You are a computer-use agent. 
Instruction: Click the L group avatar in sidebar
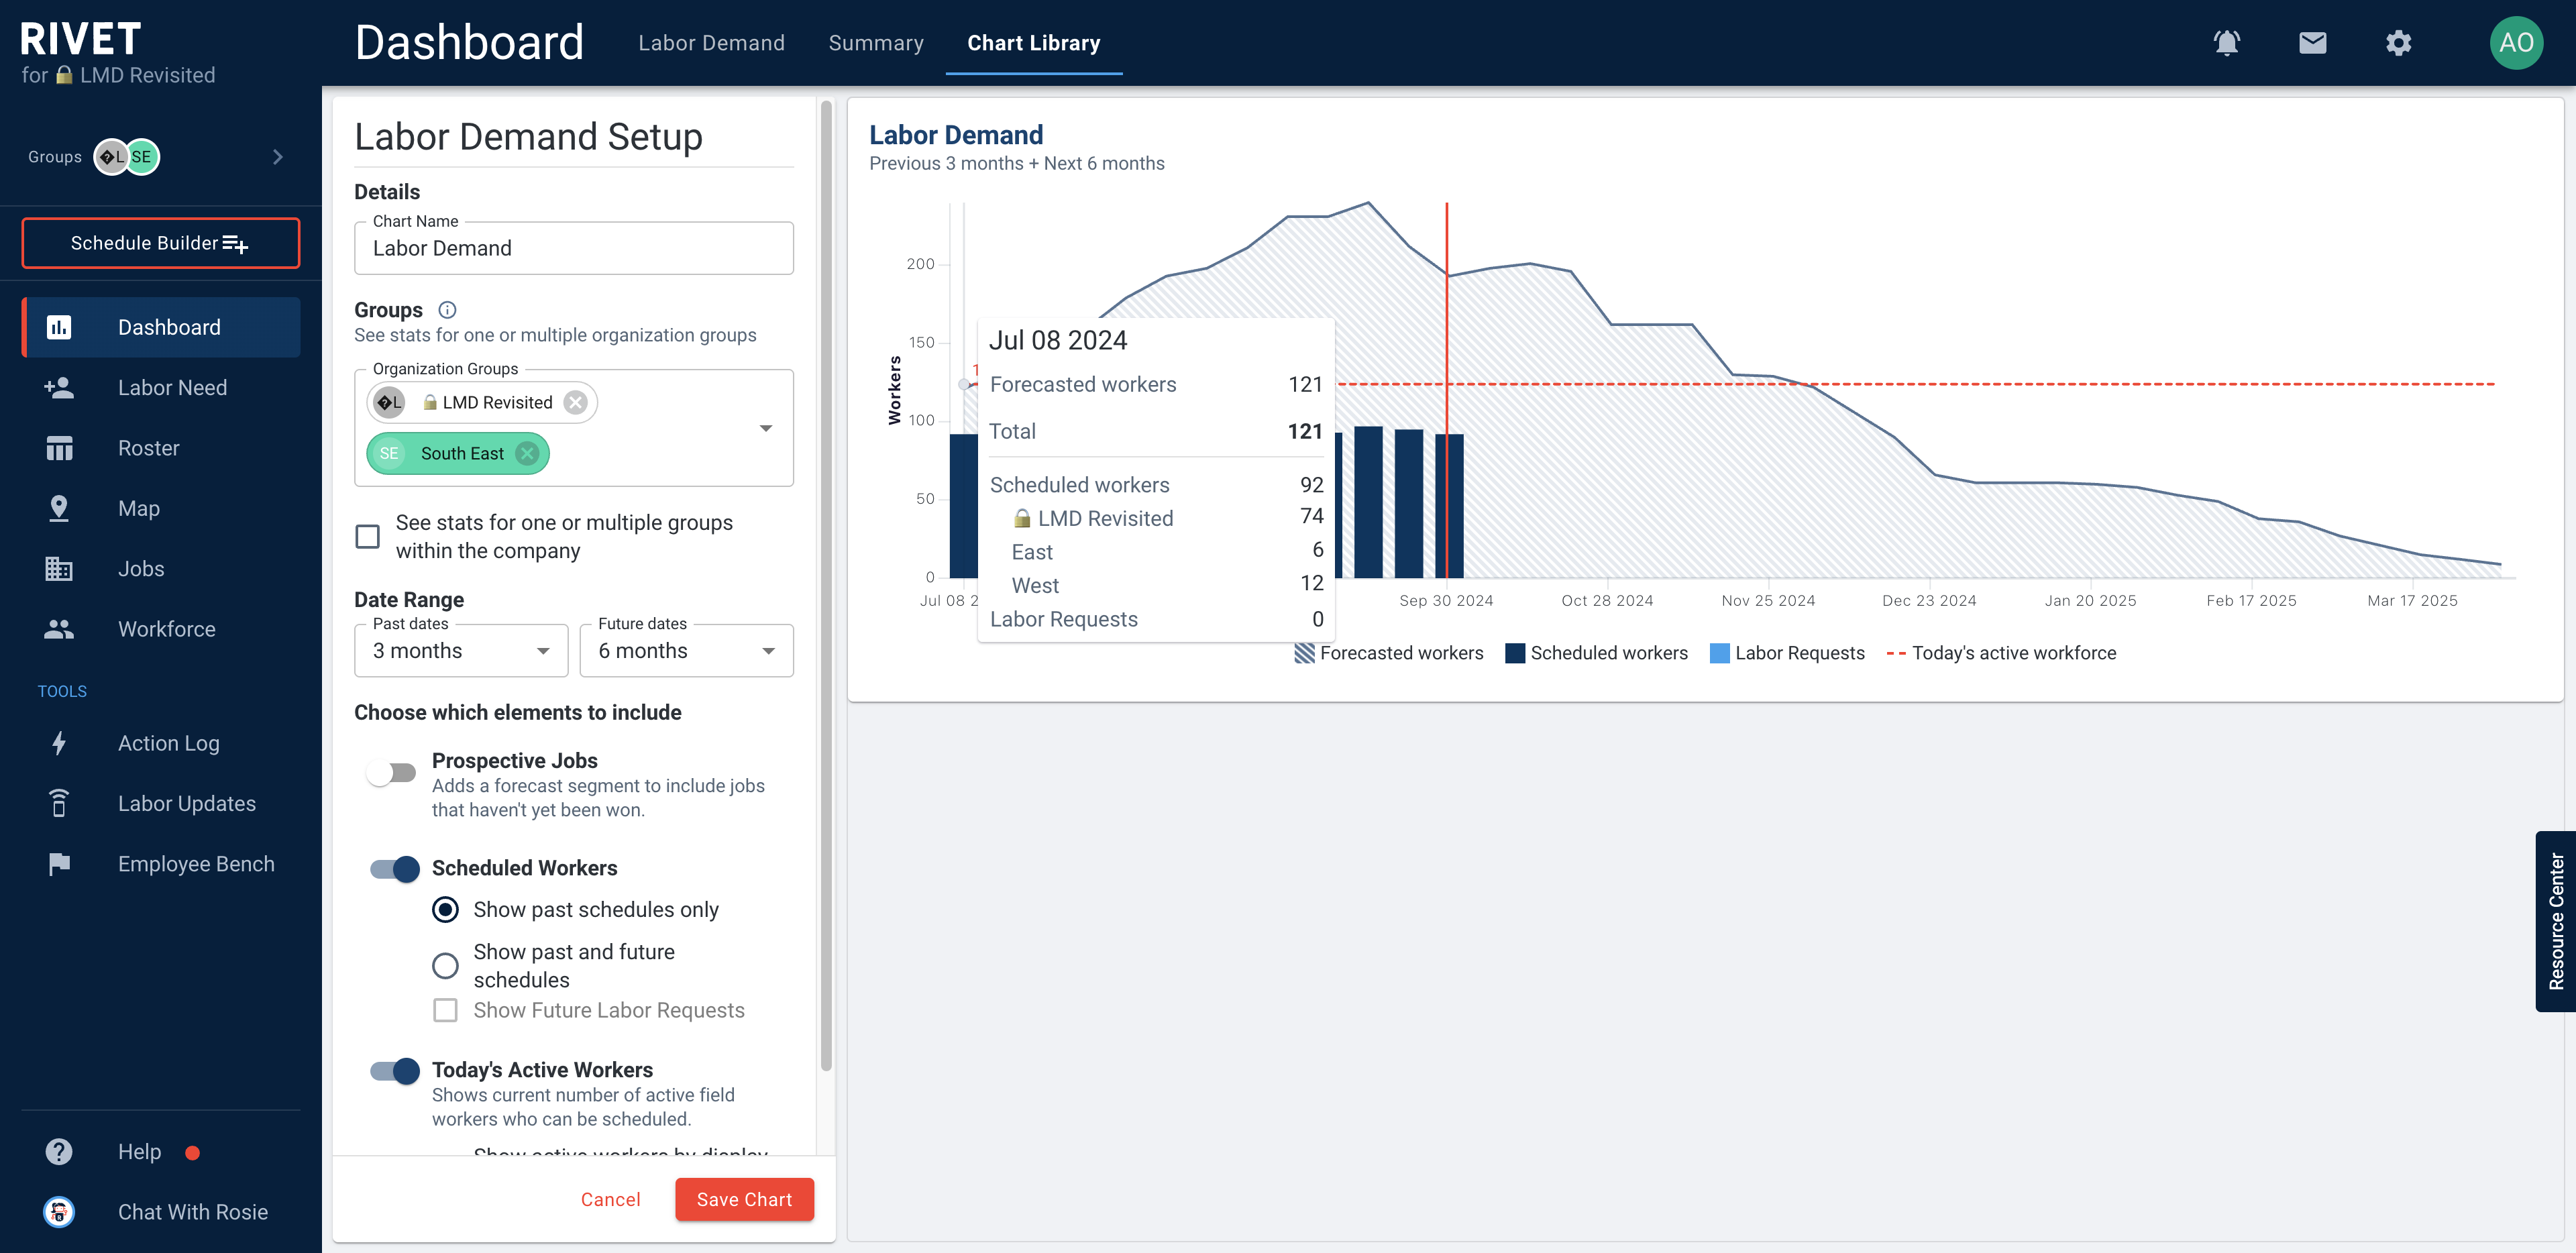[x=111, y=157]
